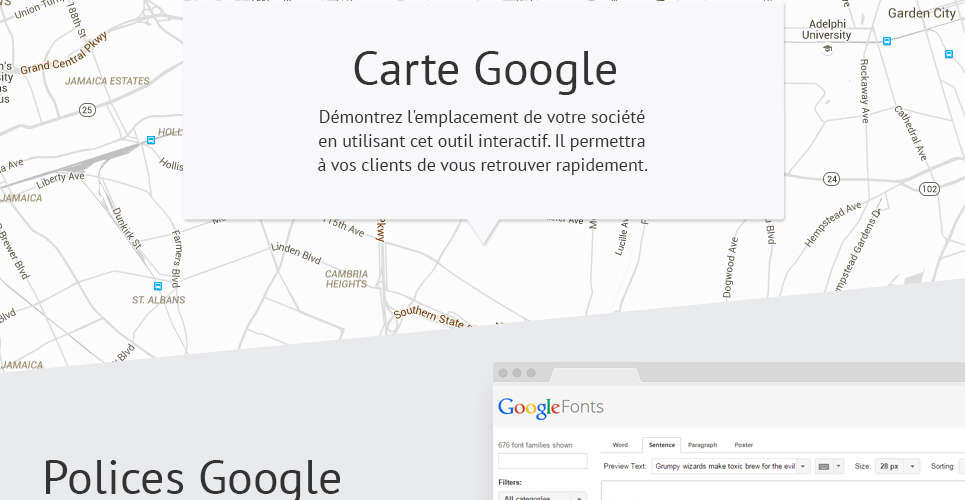This screenshot has width=965, height=500.
Task: Click the Polices Google heading
Action: 192,478
